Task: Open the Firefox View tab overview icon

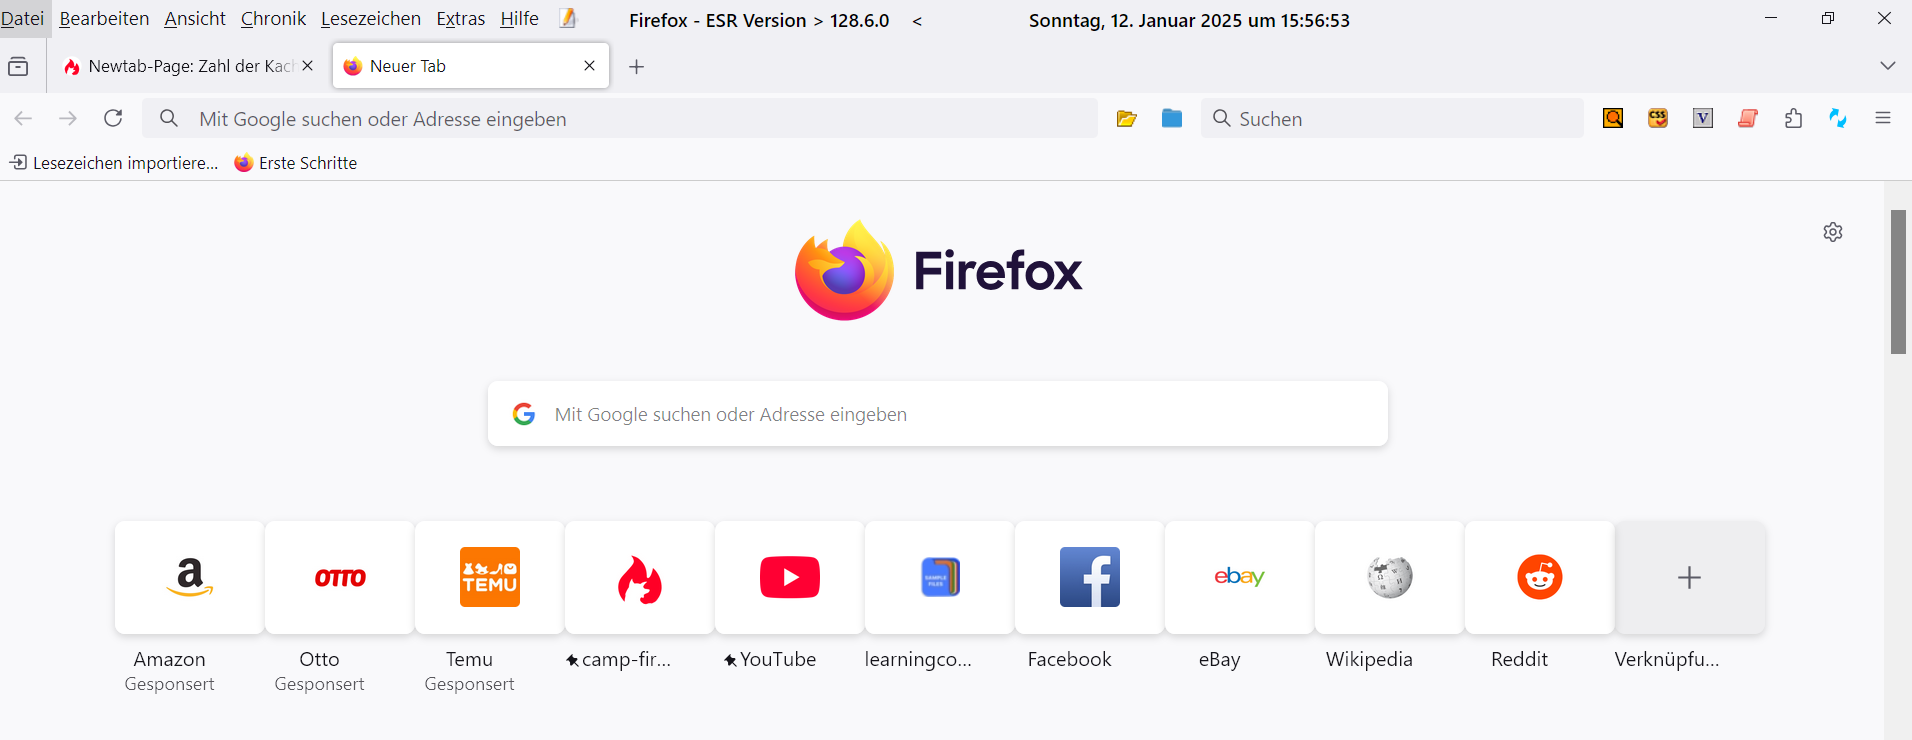Action: [x=18, y=67]
